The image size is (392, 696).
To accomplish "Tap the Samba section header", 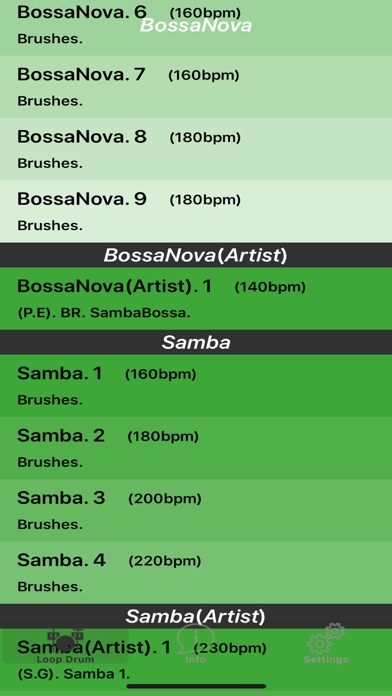I will (x=196, y=342).
